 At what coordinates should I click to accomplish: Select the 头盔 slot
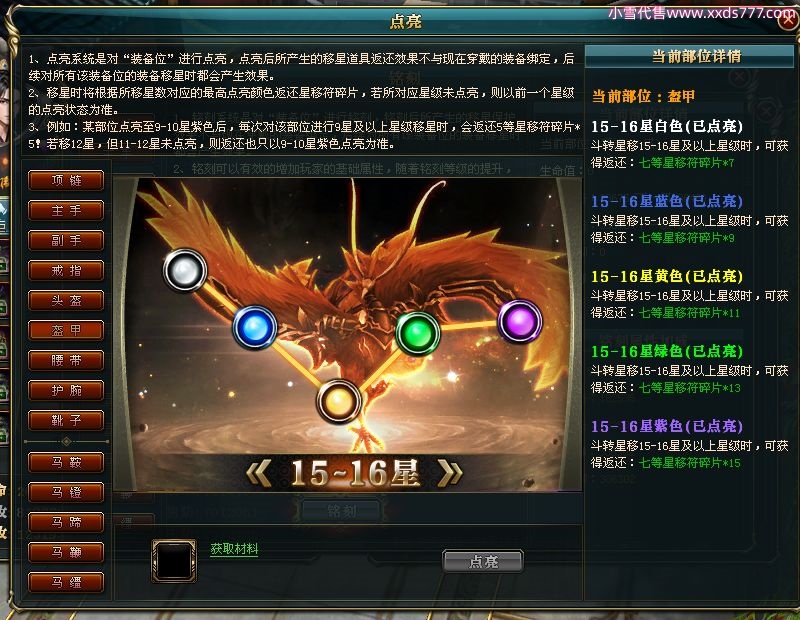point(66,301)
